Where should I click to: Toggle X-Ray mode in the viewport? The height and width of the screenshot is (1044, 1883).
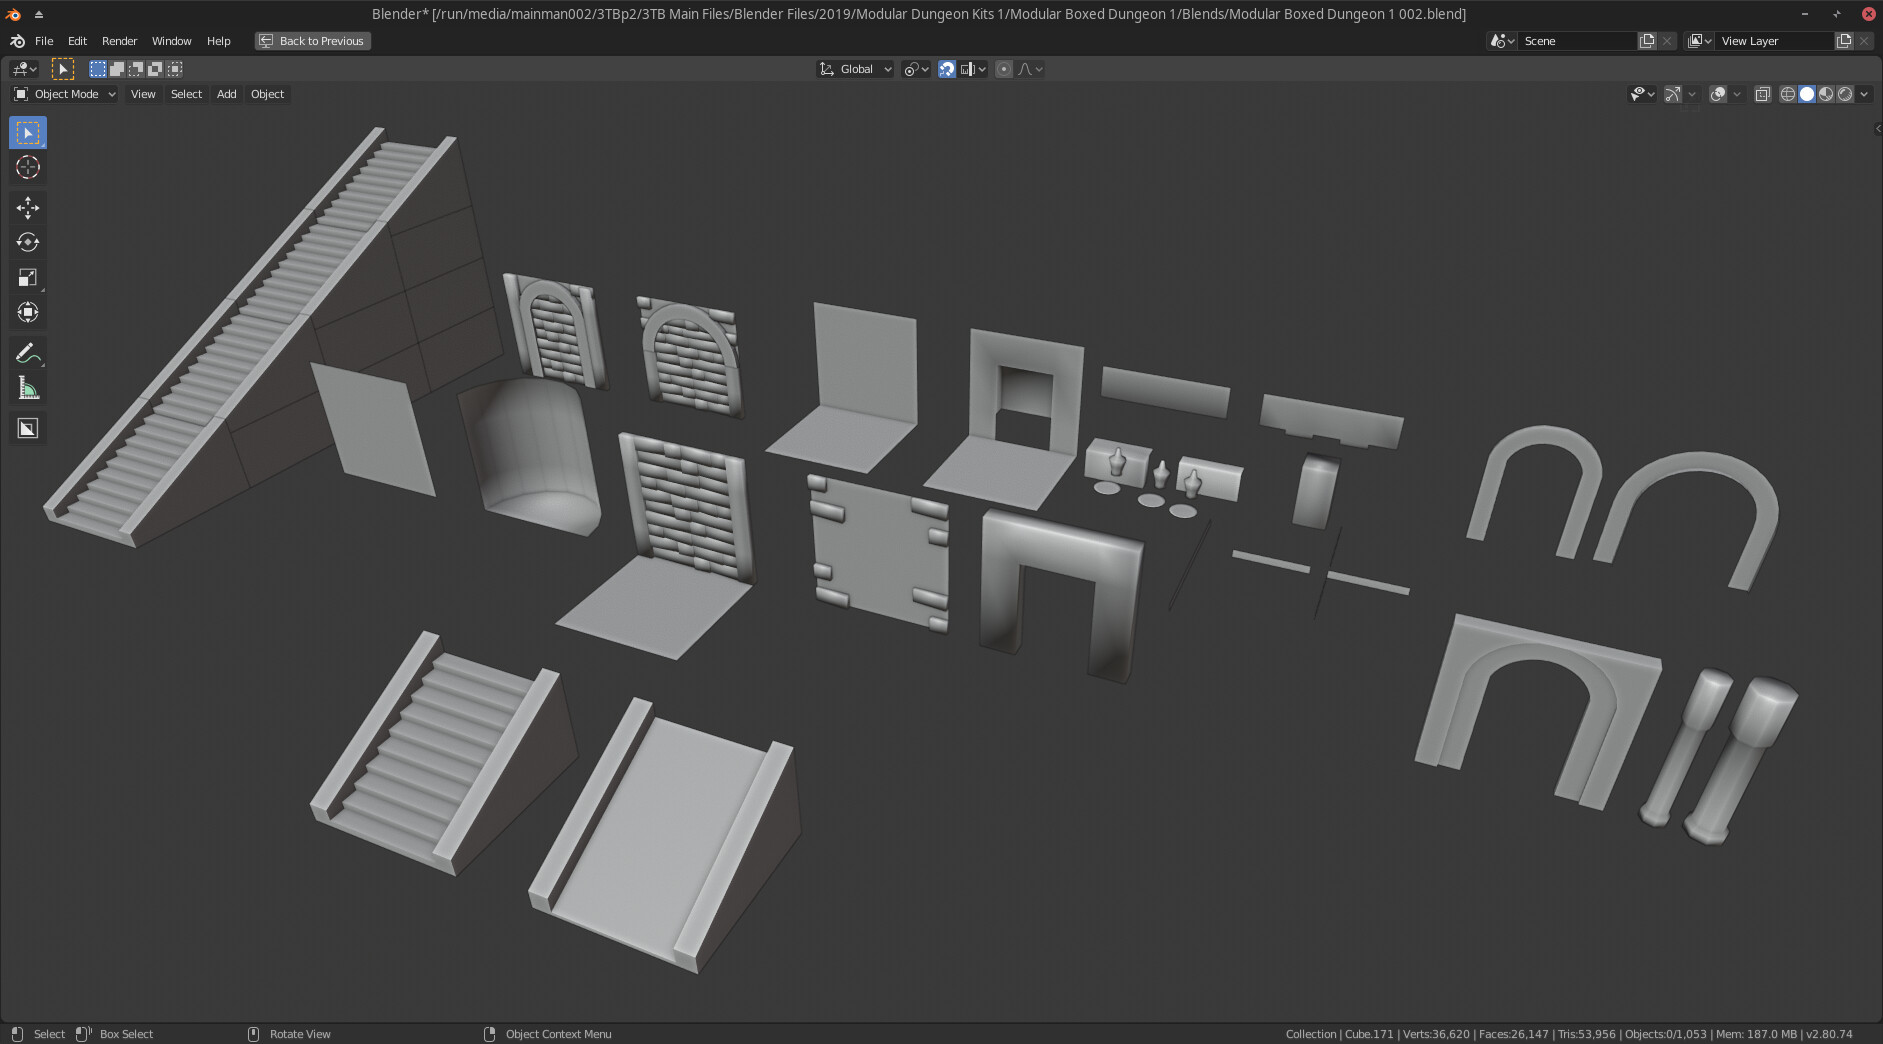[1763, 93]
